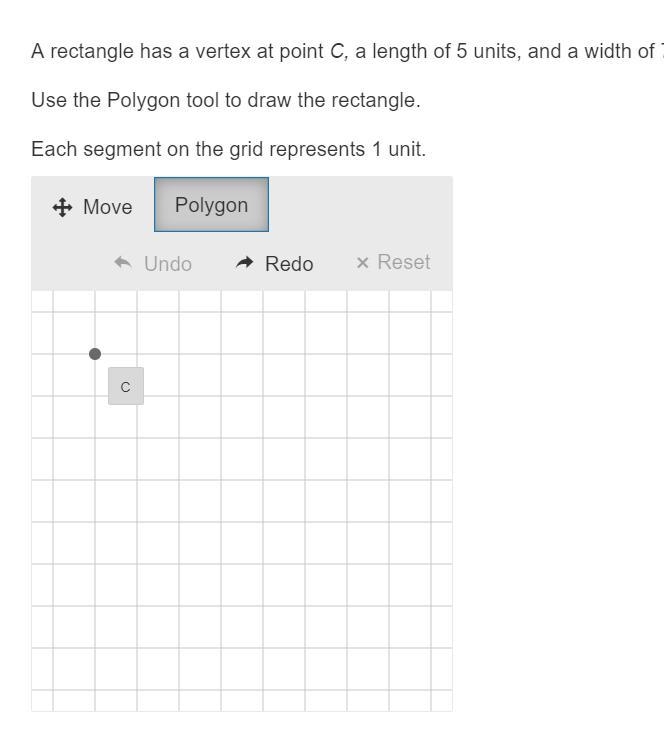Click intersection seven right, five below C
This screenshot has height=730, width=664.
(389, 564)
